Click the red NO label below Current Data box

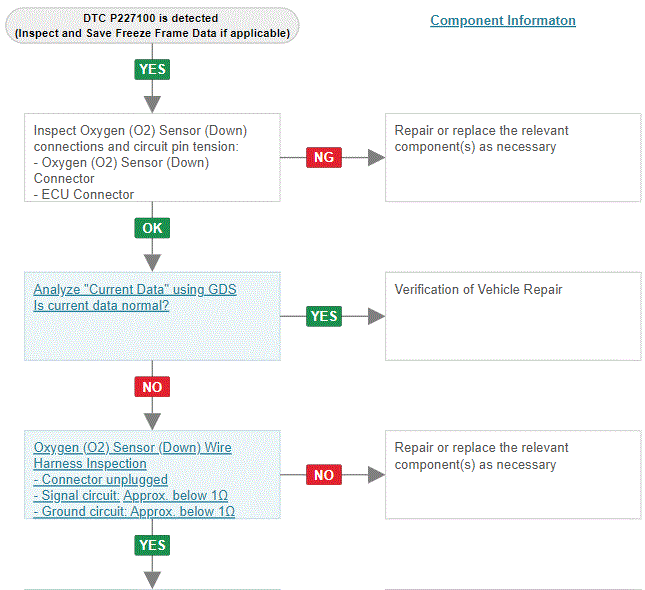[152, 387]
